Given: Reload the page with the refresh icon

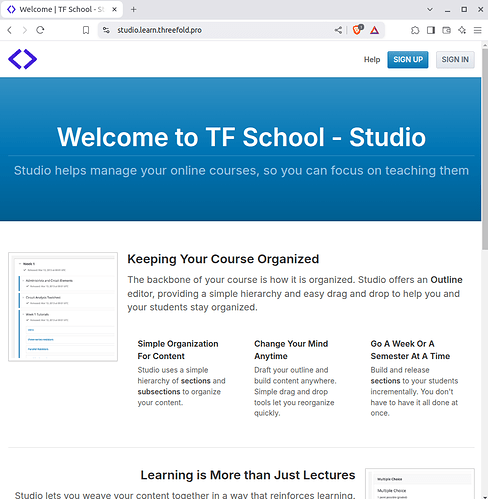Looking at the screenshot, I should pyautogui.click(x=40, y=30).
